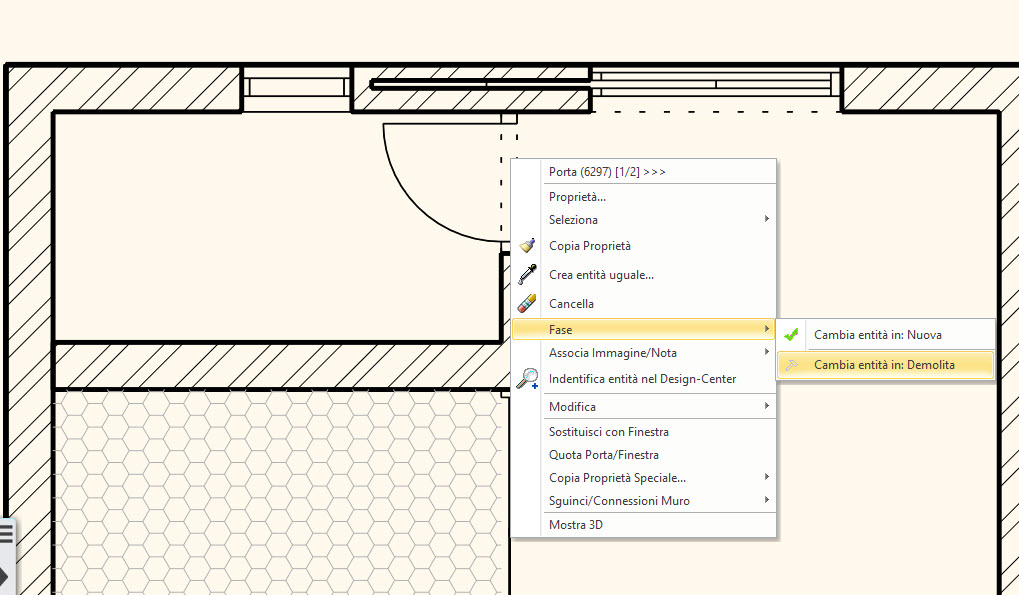The width and height of the screenshot is (1019, 595).
Task: Click the hamburger menu icon in the side panel tab
Action: tap(6, 534)
